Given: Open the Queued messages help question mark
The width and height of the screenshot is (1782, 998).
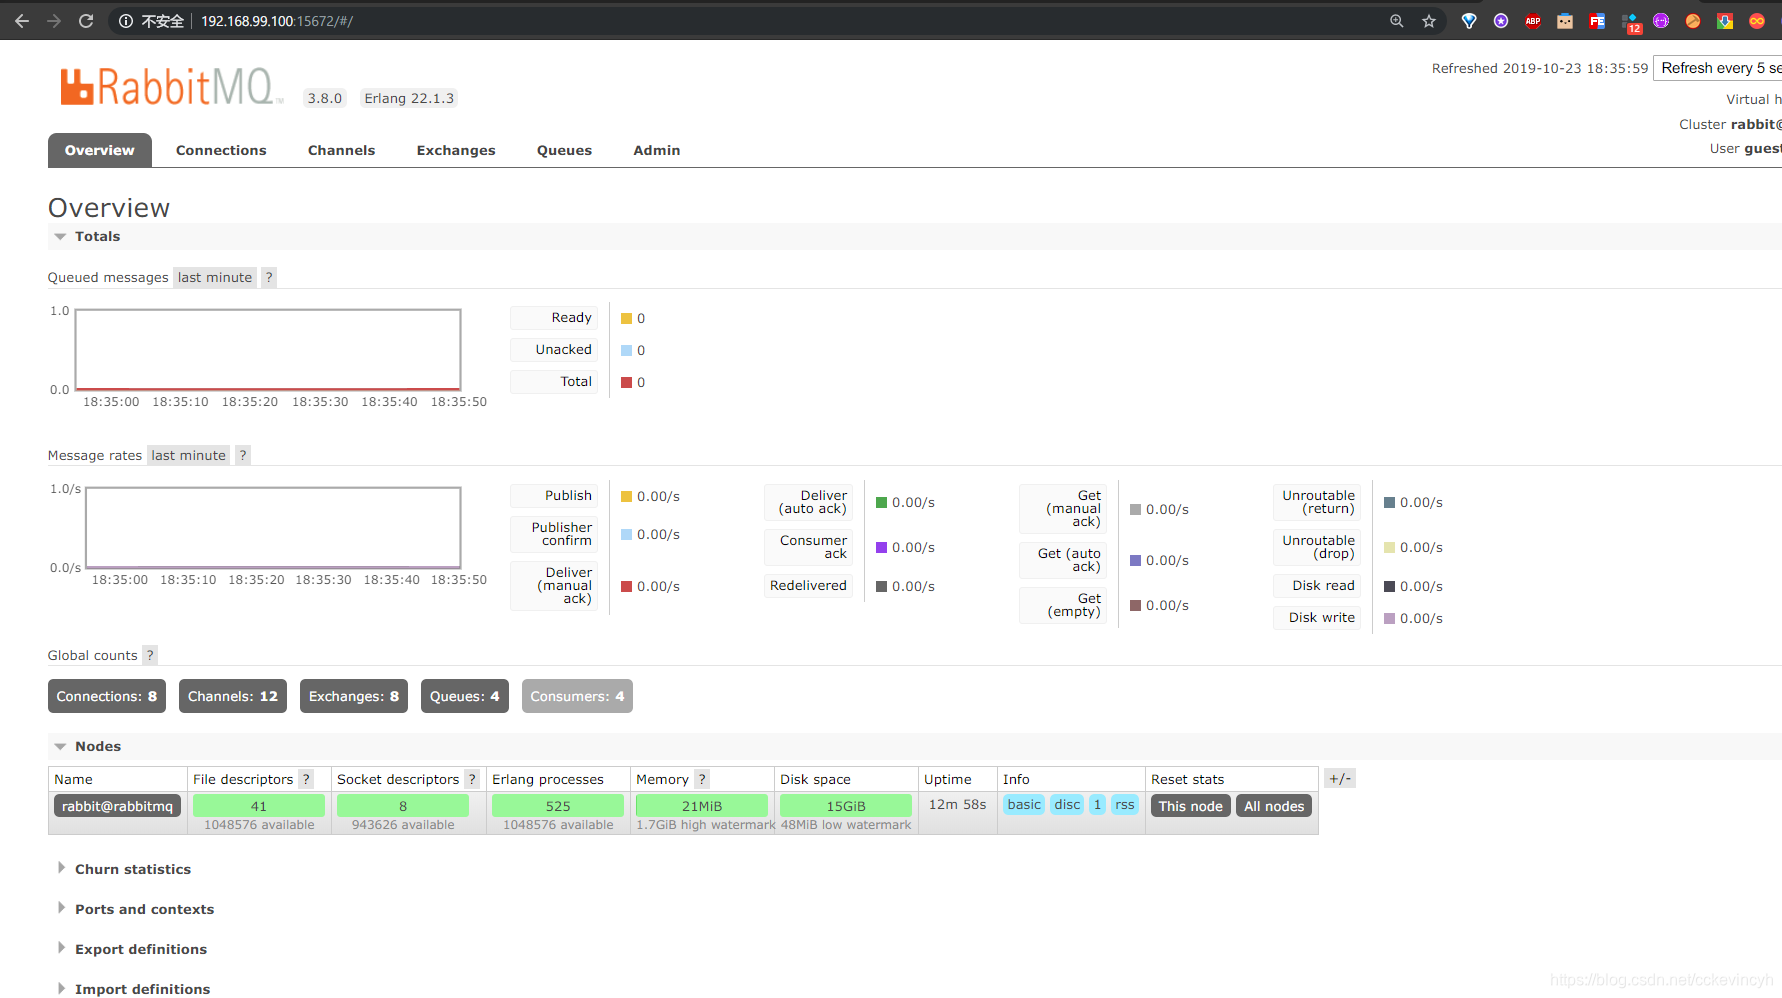Looking at the screenshot, I should 268,277.
